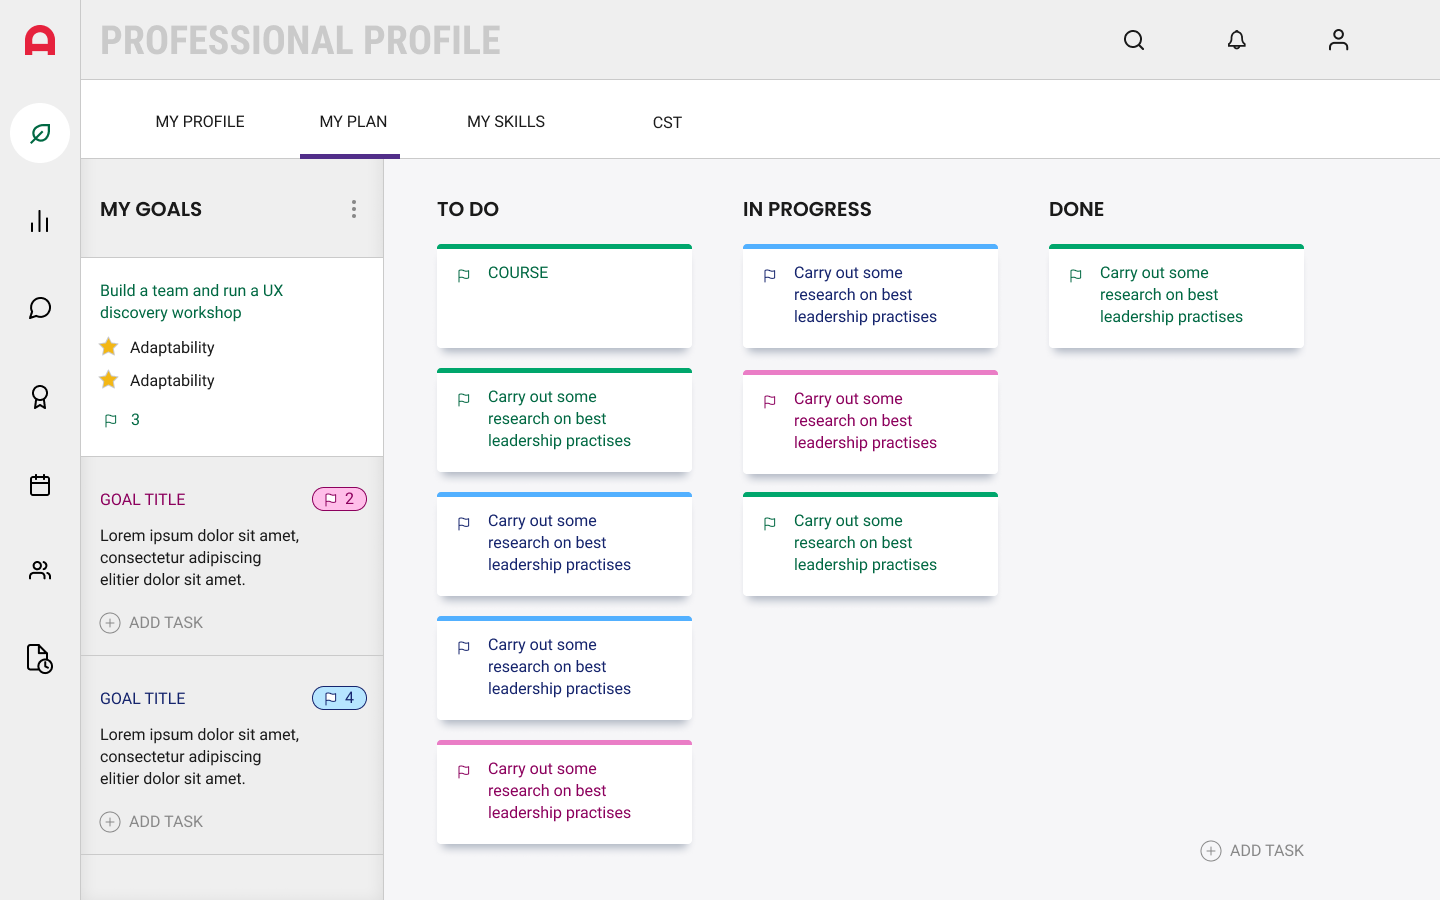Click the blue flag badge showing 4

point(340,698)
